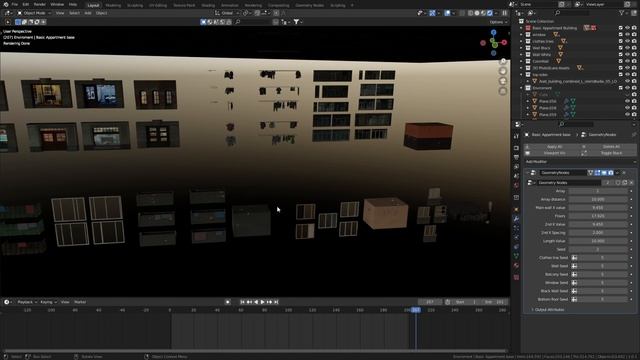Switch to Geometry Nodes workspace tab
640x360 pixels.
(309, 5)
